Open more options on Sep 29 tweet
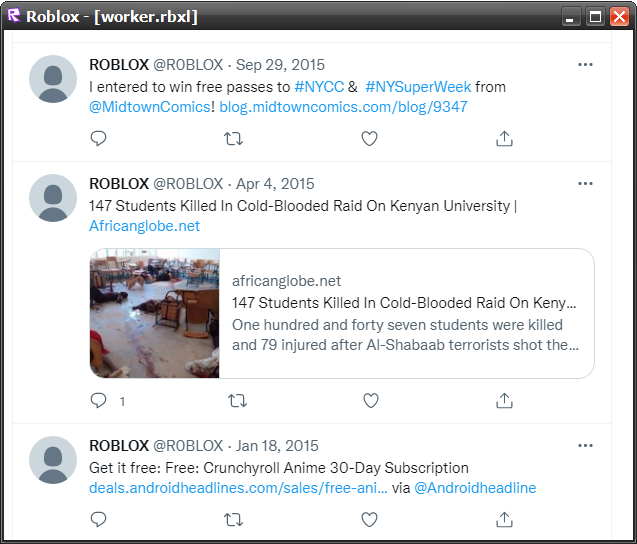 585,65
